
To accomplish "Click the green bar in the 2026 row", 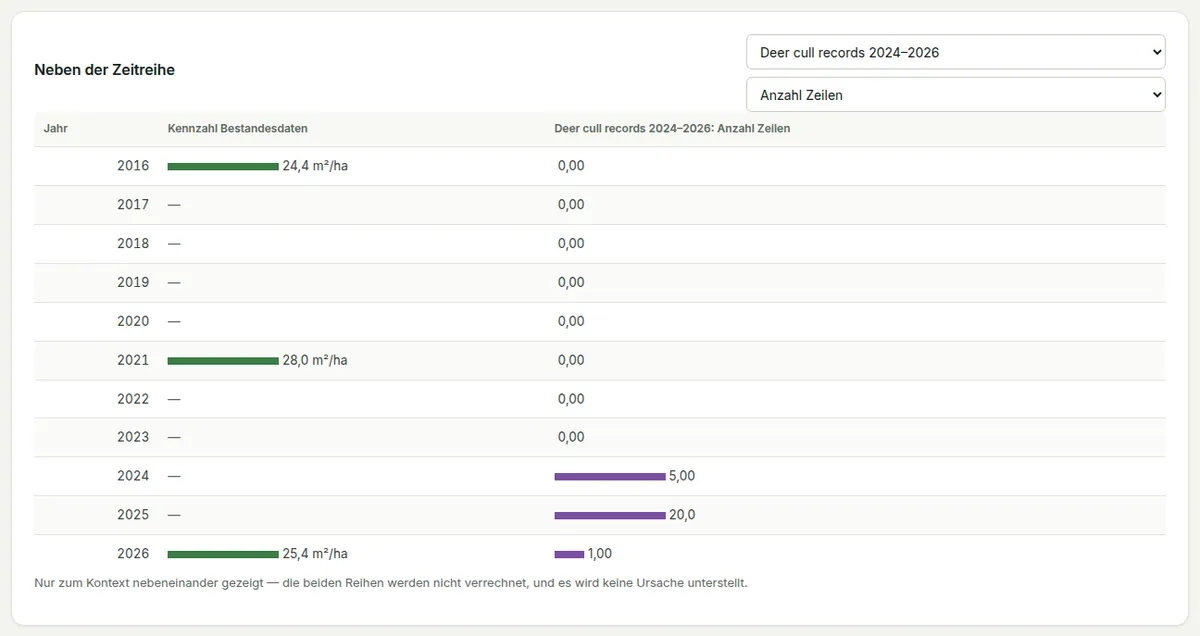I will (223, 554).
